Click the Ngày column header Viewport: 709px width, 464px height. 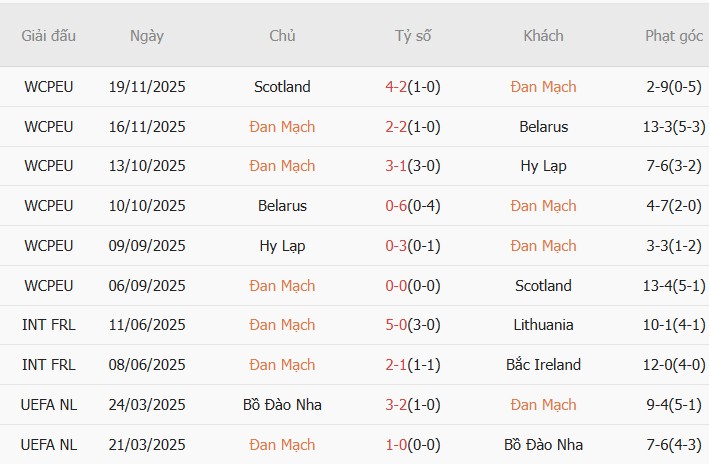point(147,36)
